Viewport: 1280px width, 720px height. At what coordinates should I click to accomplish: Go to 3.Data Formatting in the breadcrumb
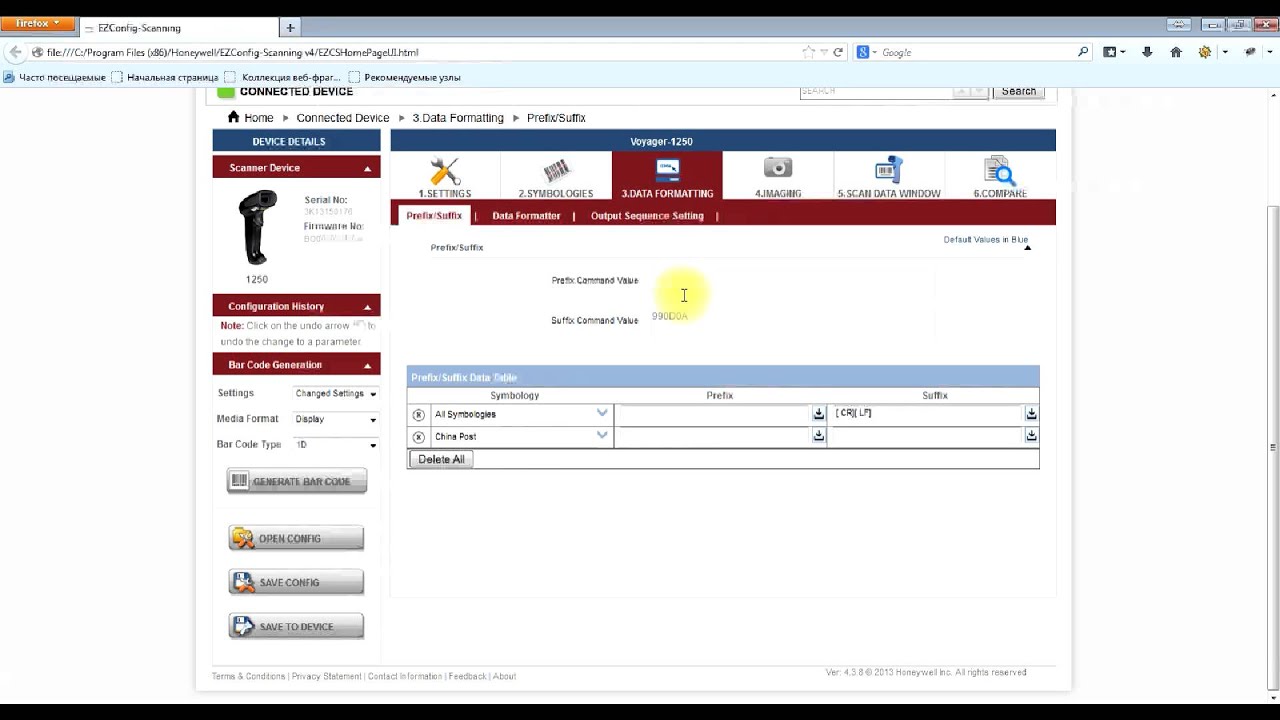click(x=458, y=118)
